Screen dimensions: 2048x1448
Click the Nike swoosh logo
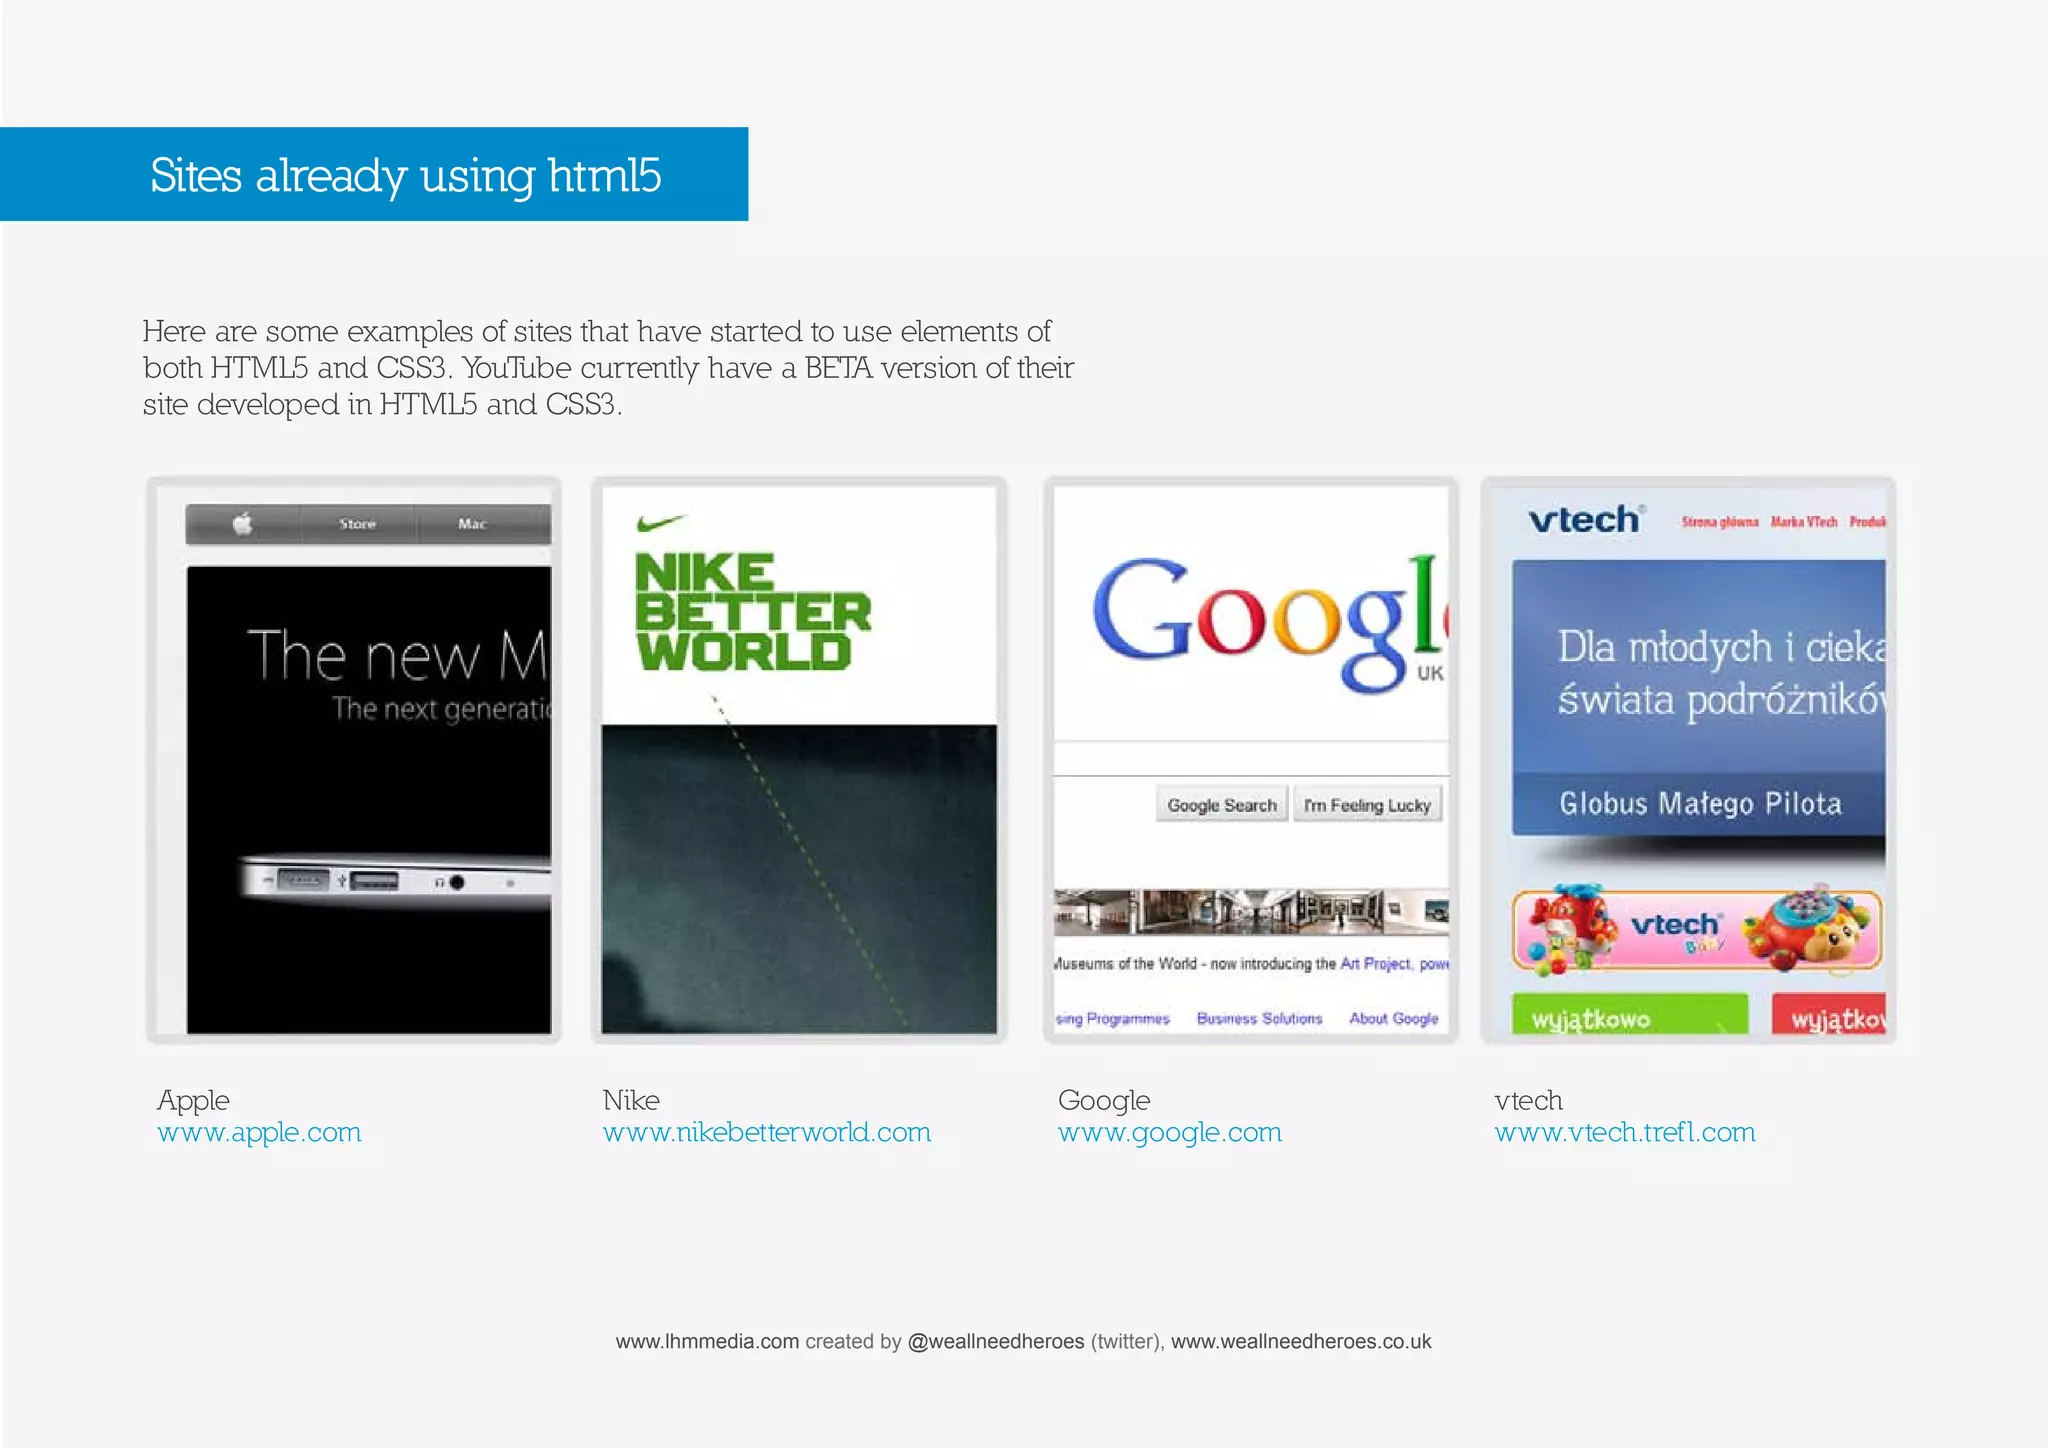[x=661, y=523]
